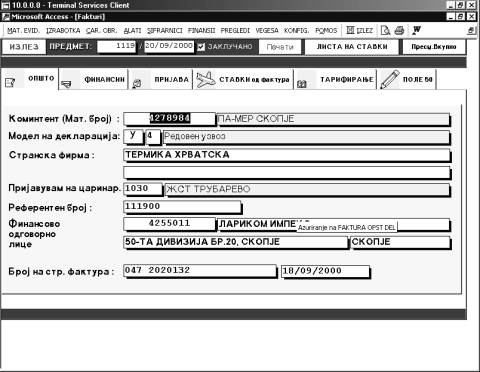The image size is (480, 372).
Task: Open the FINANSII menu
Action: [201, 31]
